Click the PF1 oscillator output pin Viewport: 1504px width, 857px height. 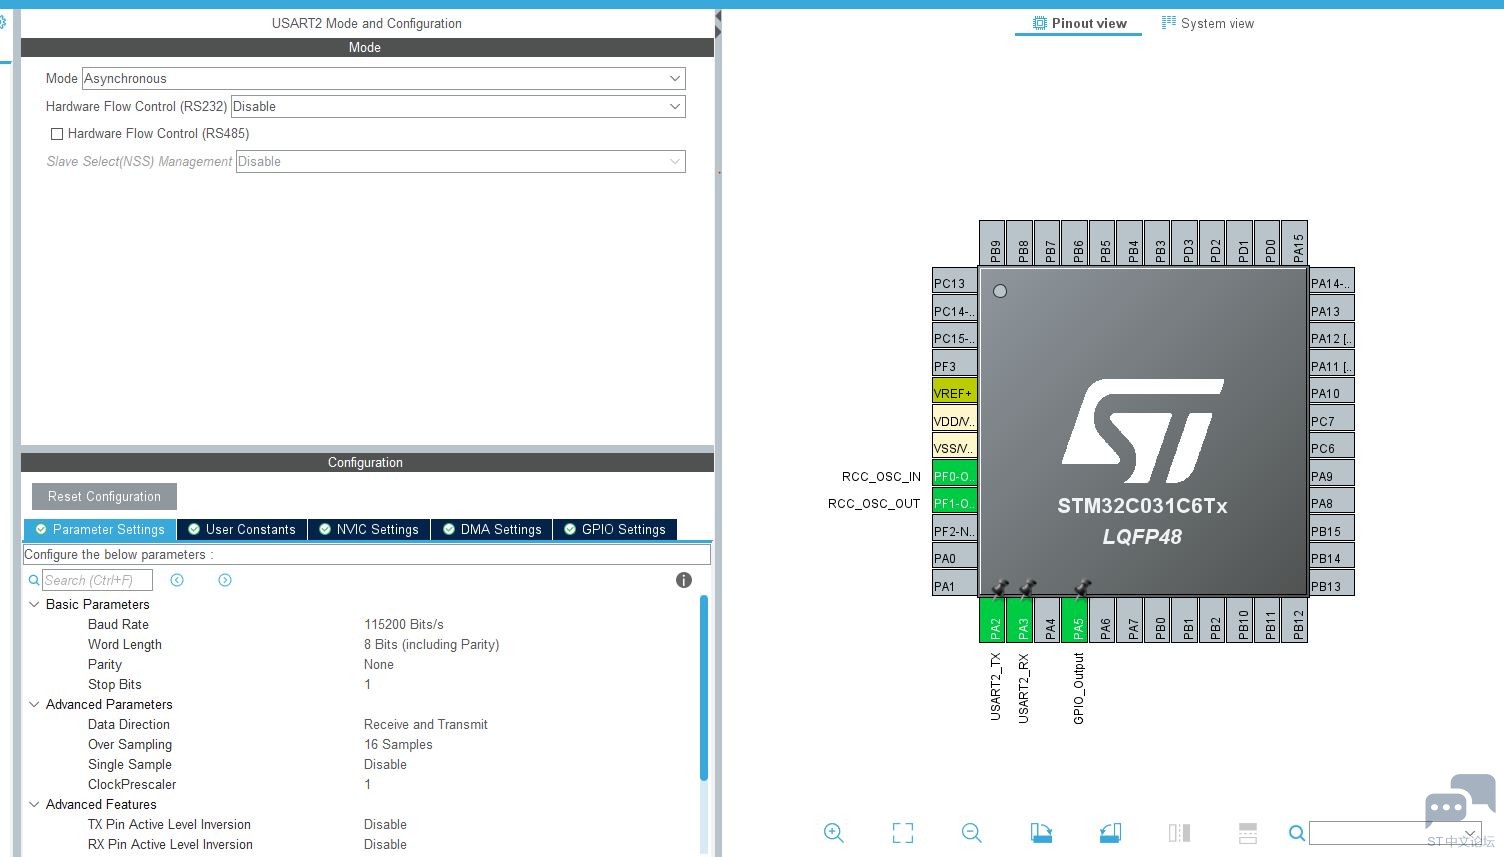954,502
